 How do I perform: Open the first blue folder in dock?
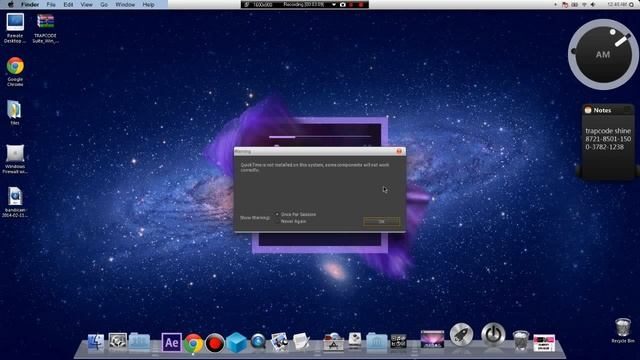[x=139, y=342]
